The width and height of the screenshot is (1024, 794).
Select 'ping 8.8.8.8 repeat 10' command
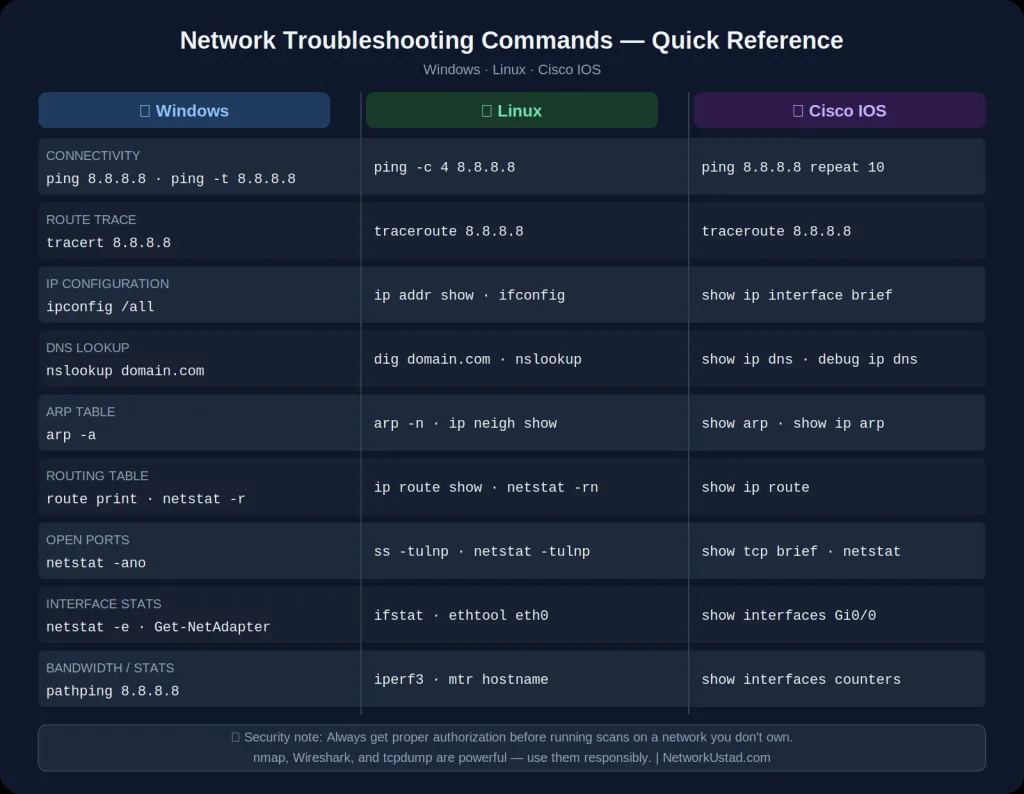[x=793, y=167]
